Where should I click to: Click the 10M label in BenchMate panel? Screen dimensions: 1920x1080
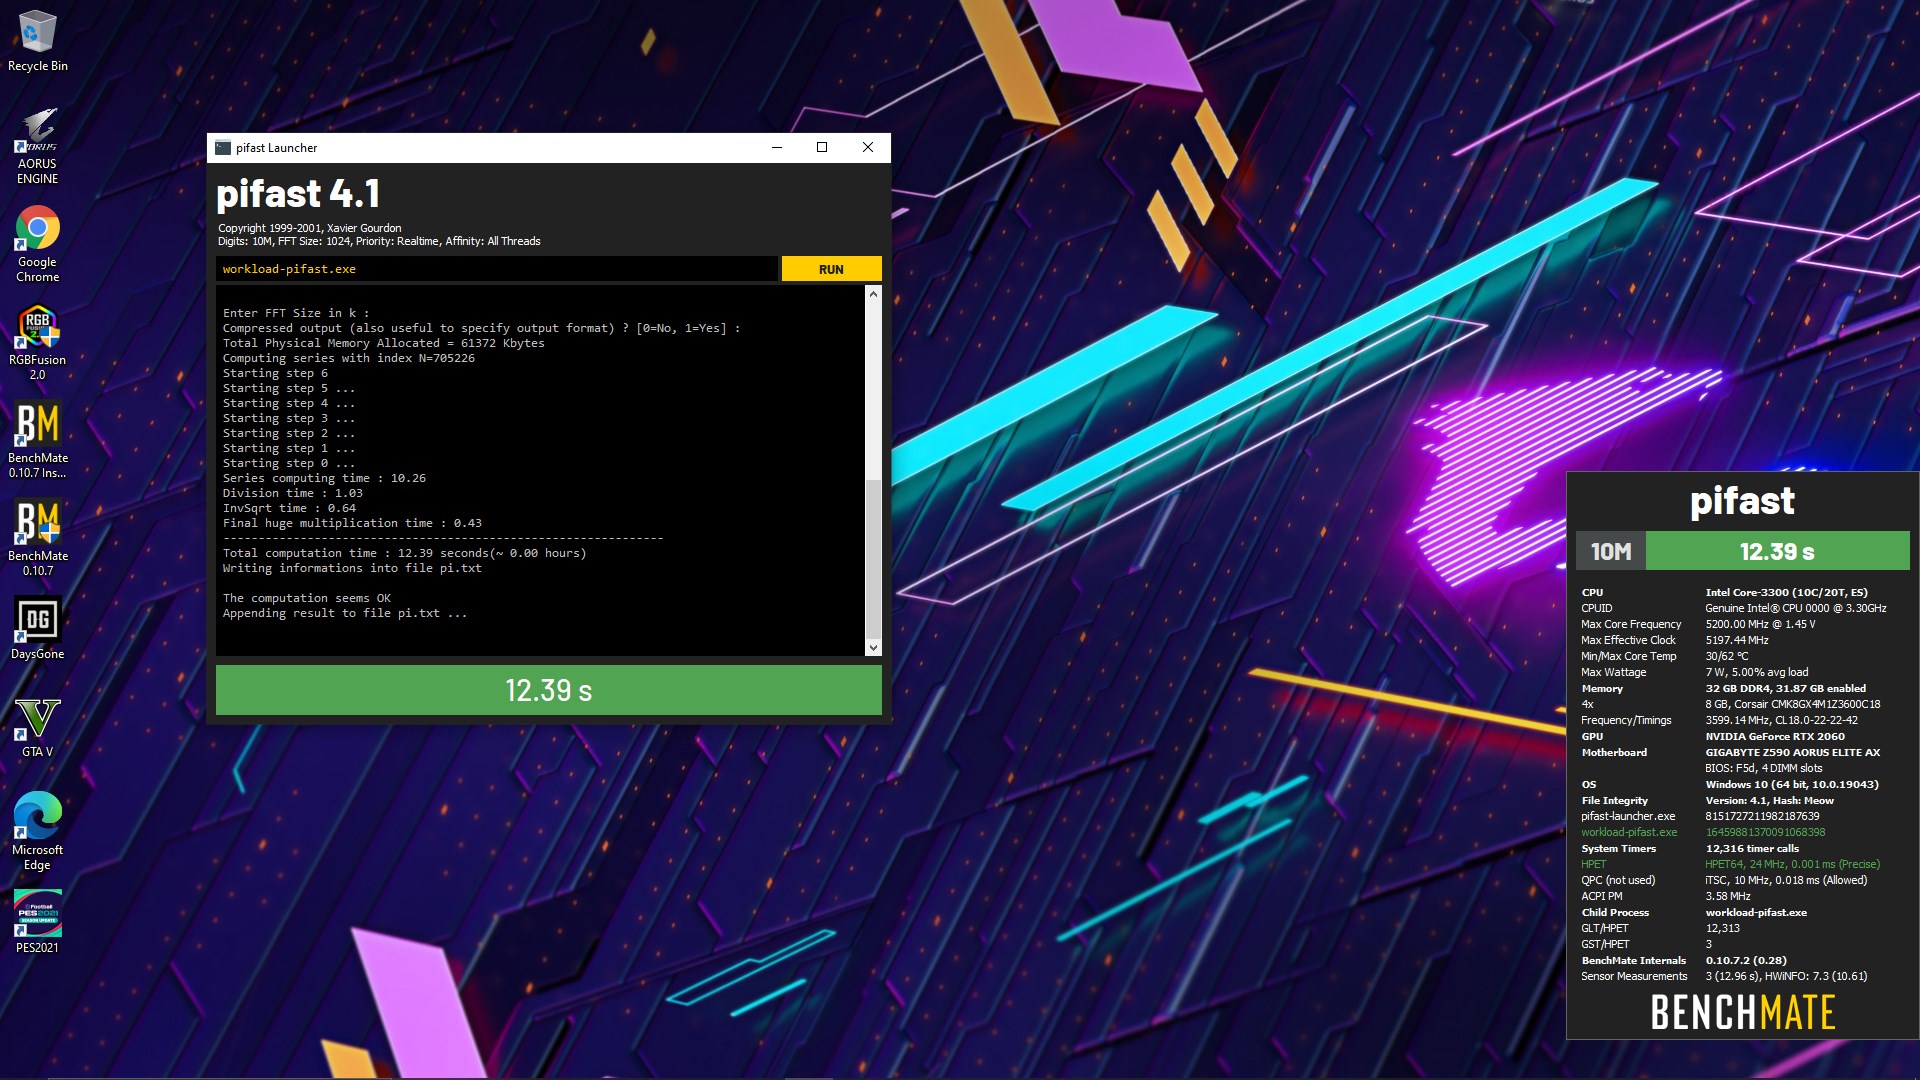point(1610,551)
